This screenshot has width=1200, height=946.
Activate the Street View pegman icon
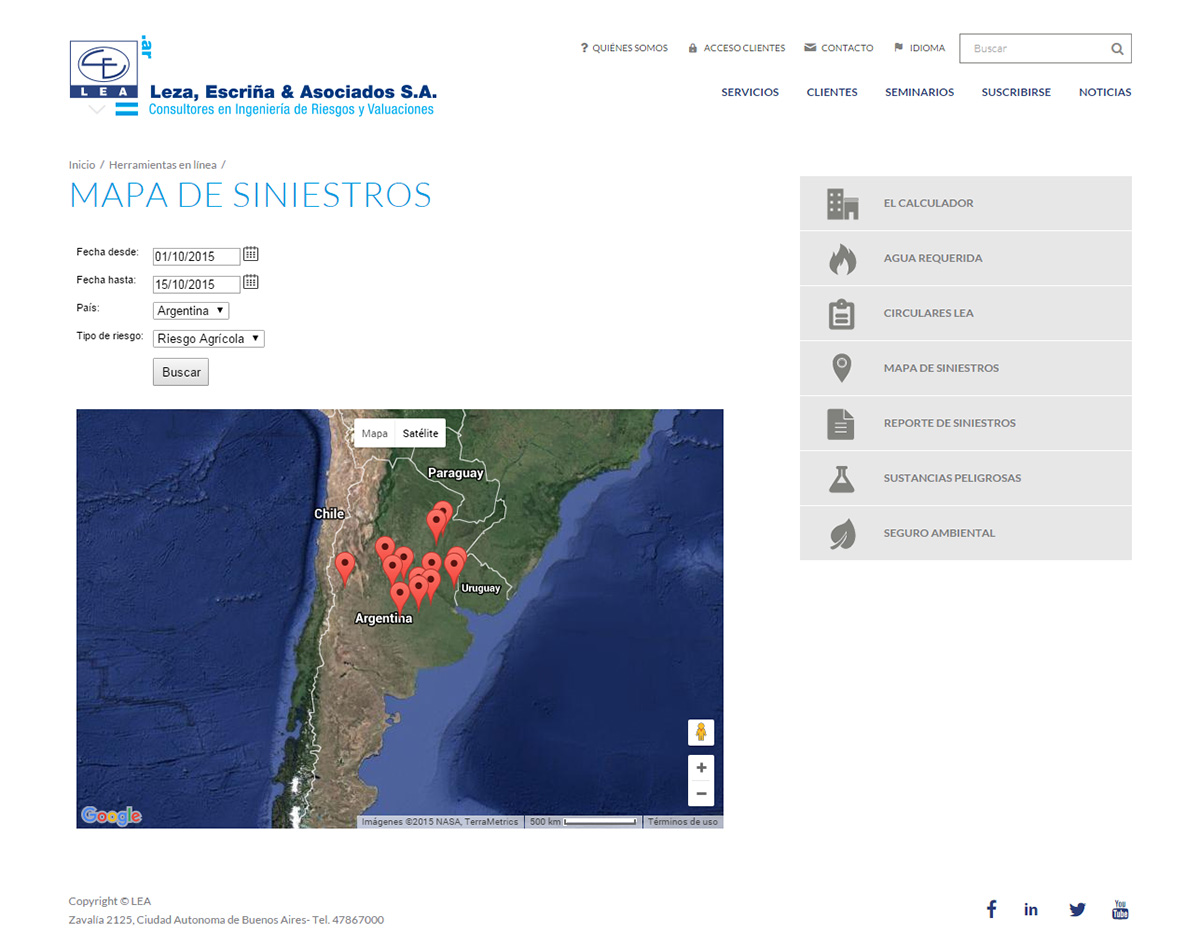[x=701, y=732]
